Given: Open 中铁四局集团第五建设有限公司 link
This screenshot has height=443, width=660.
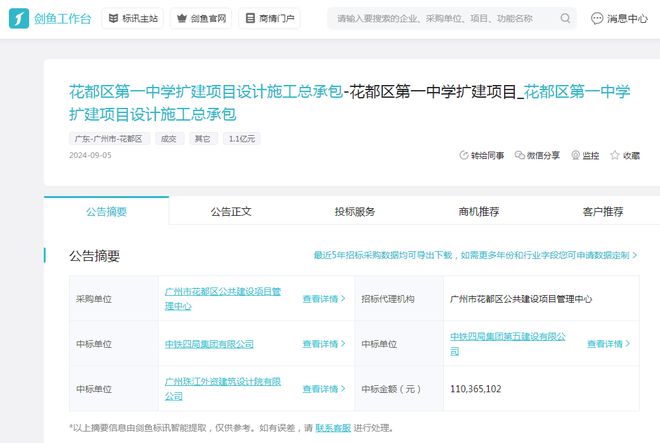Looking at the screenshot, I should (508, 344).
